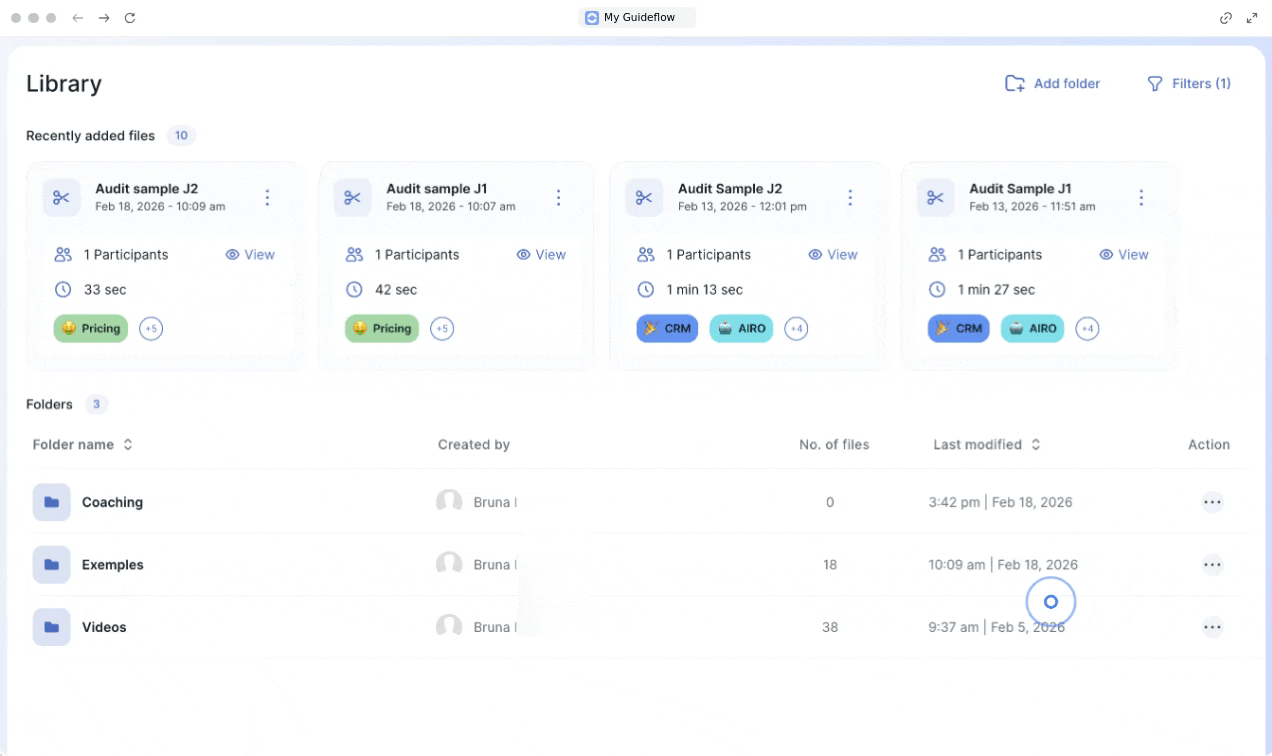This screenshot has height=756, width=1272.
Task: Click the Add folder icon button
Action: (x=1015, y=84)
